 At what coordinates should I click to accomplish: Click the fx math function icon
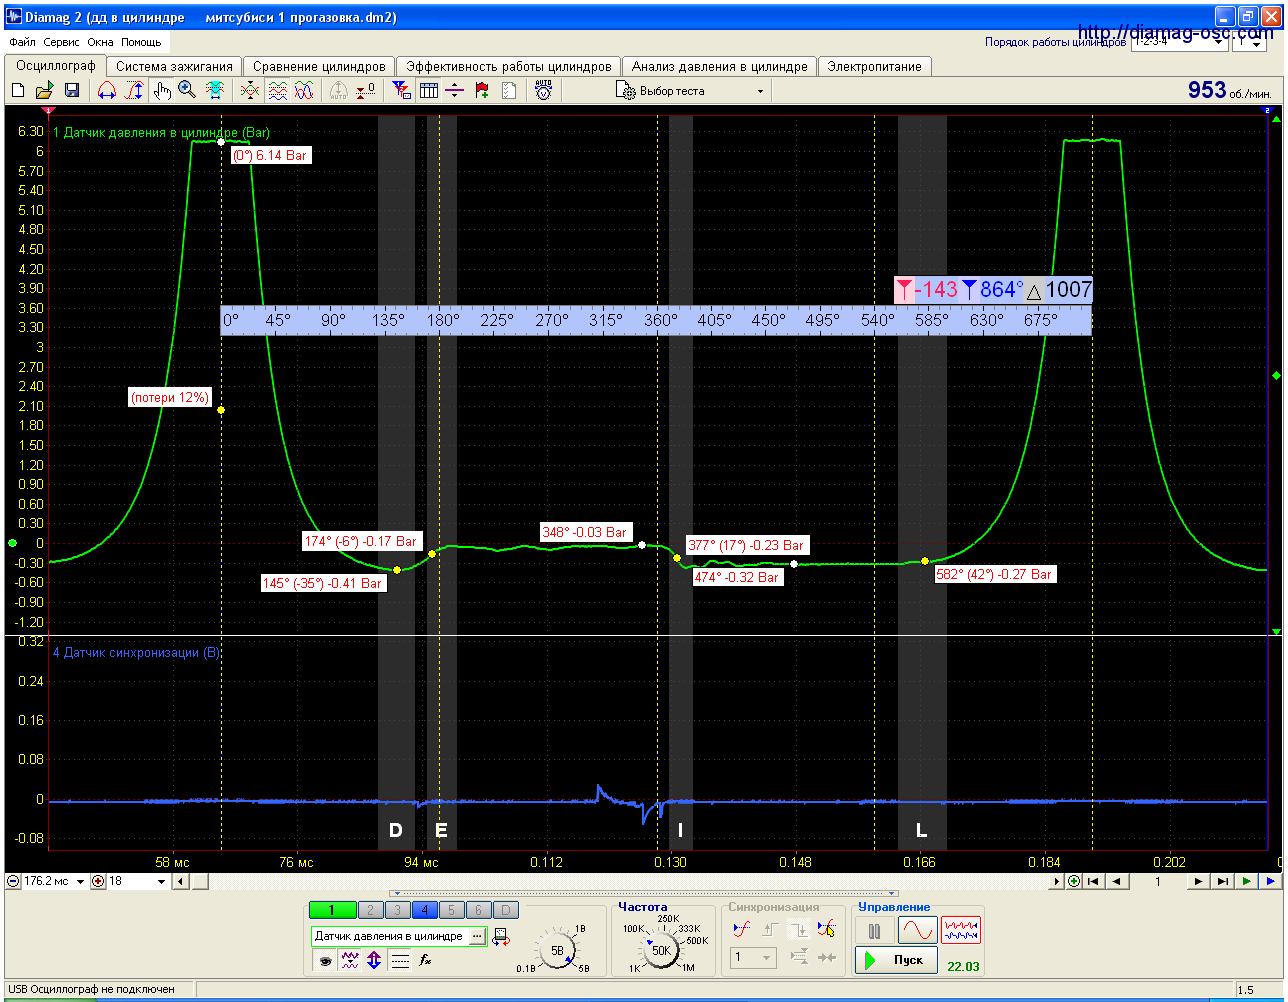(425, 960)
